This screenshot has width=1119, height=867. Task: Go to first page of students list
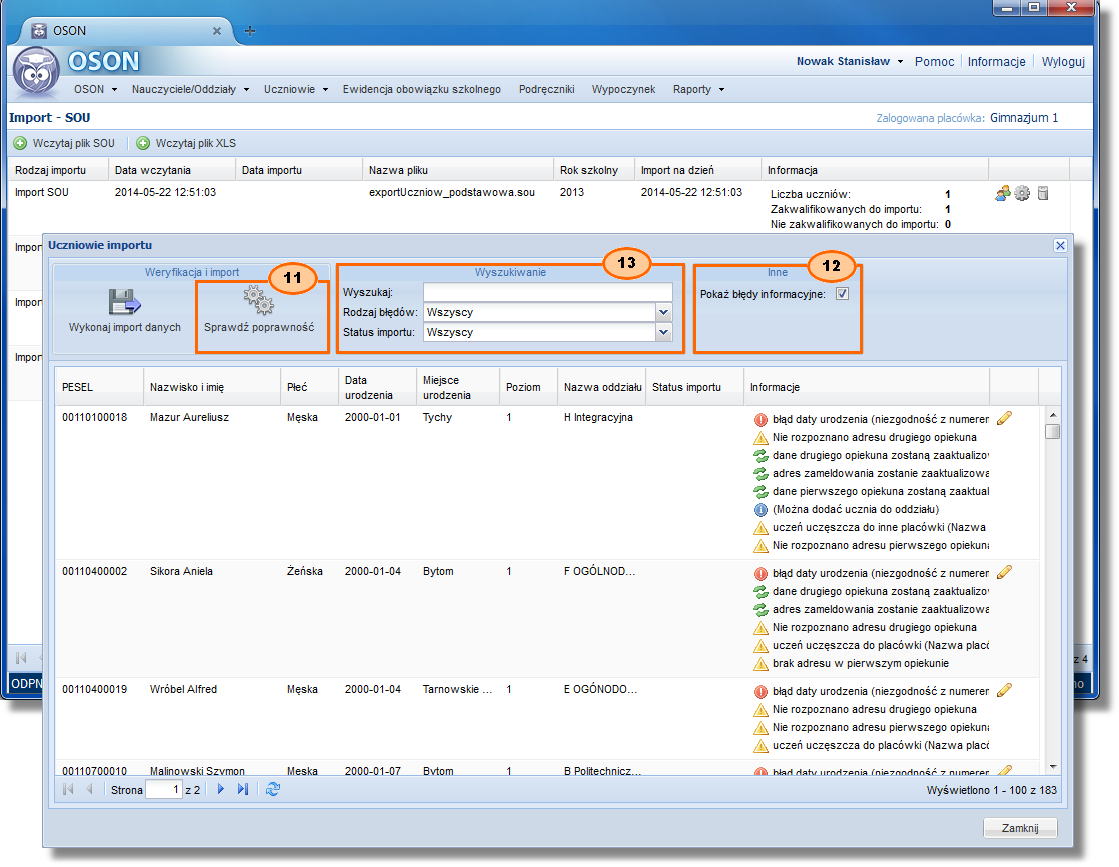tap(69, 789)
